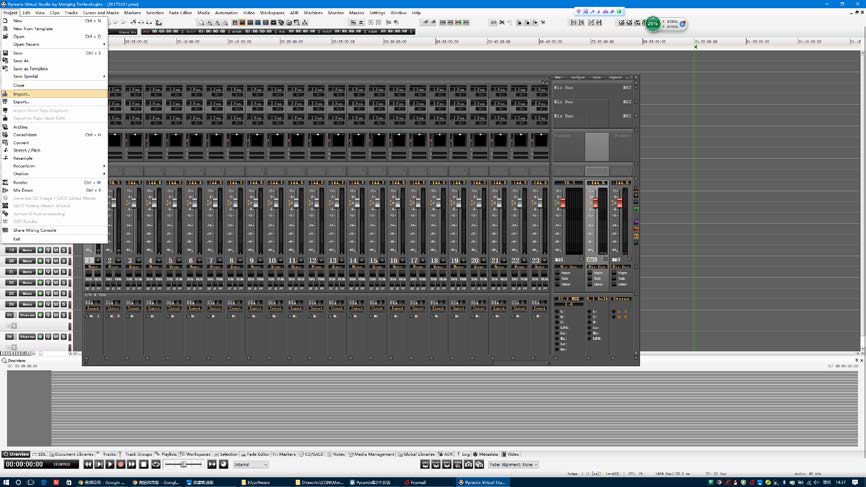Screen dimensions: 866x487
Task: Switch to the Markers tab
Action: pos(285,454)
